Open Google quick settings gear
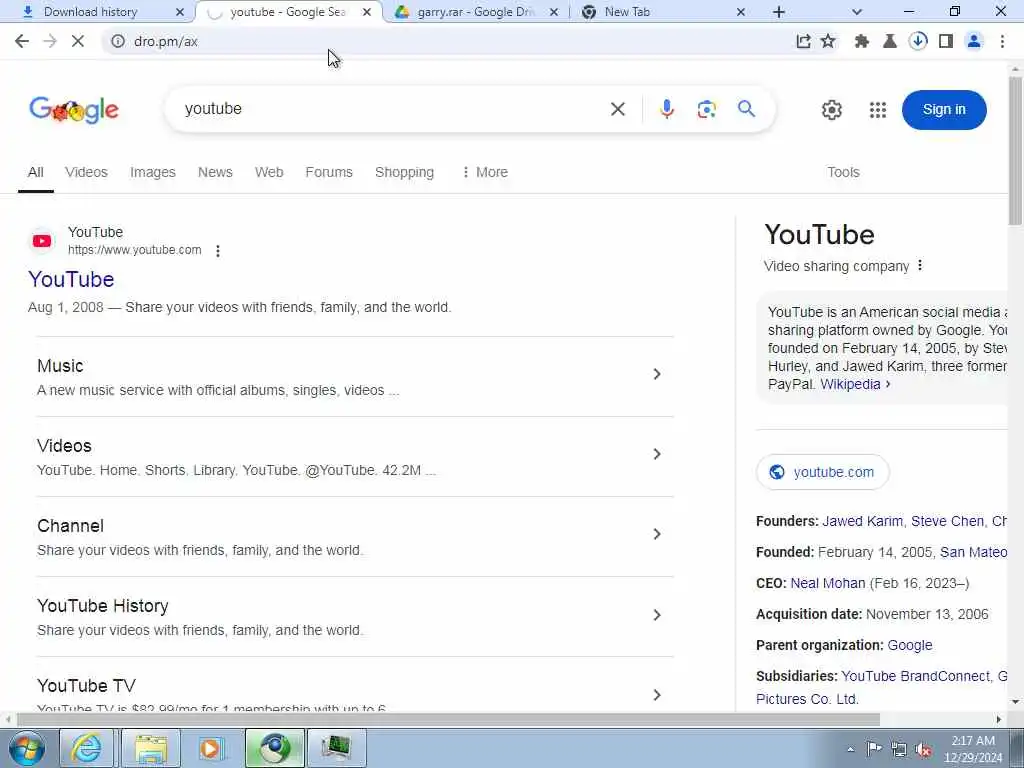 click(x=831, y=110)
